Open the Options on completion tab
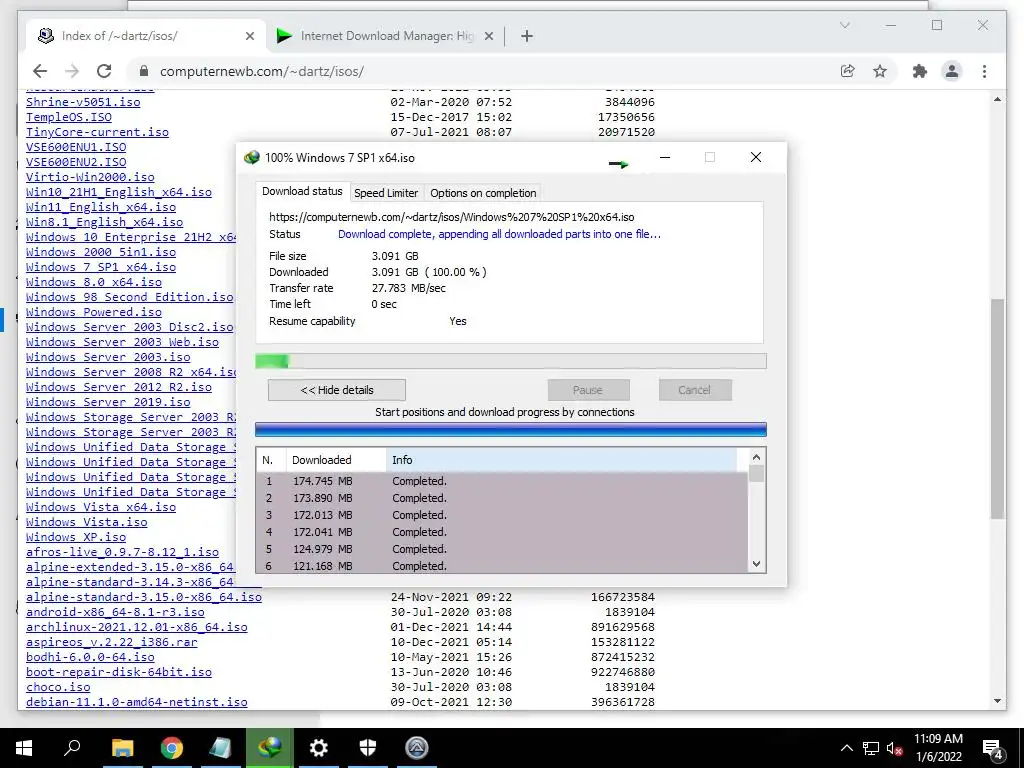1024x768 pixels. (x=483, y=193)
